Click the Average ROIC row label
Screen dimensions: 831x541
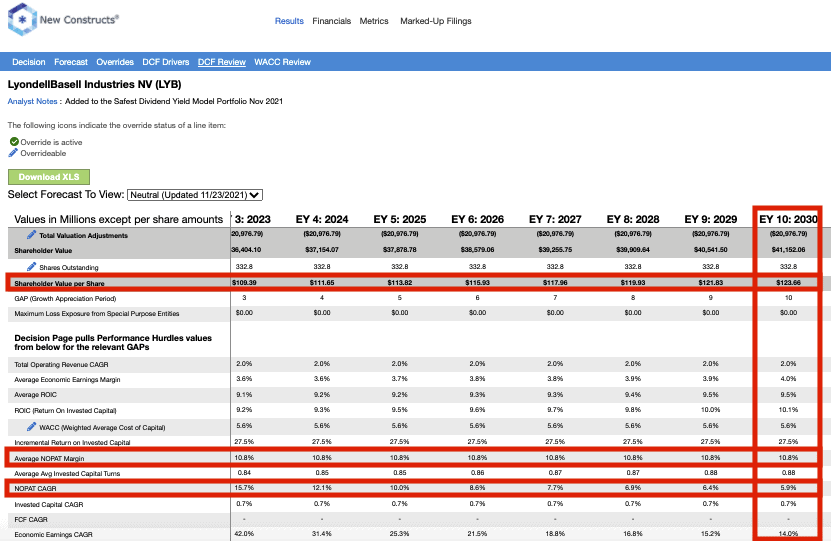tap(36, 395)
